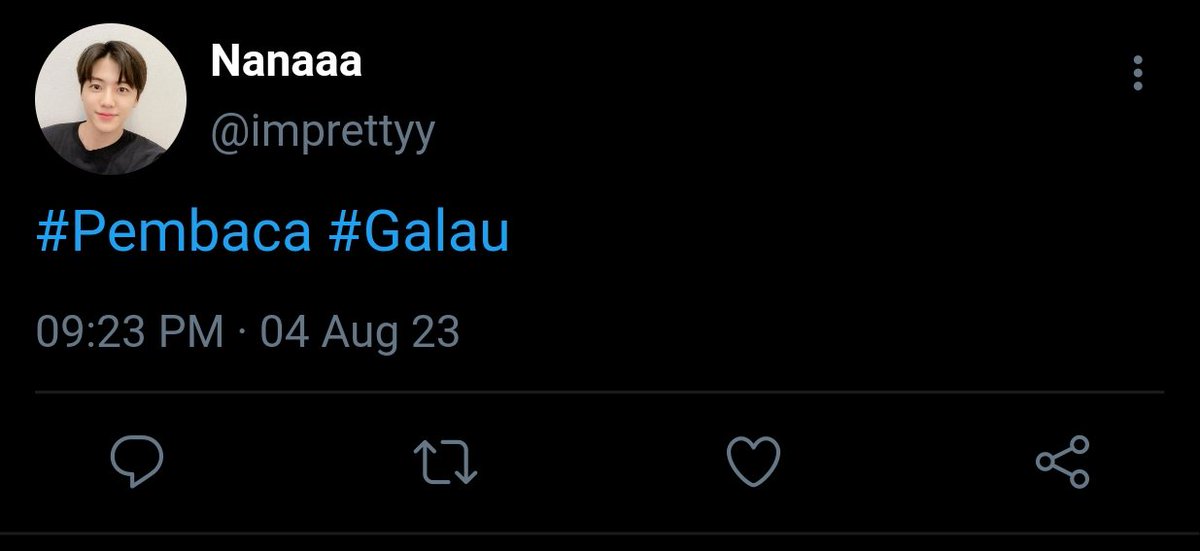This screenshot has height=551, width=1200.
Task: Open the #Pembaca hashtag
Action: 173,233
